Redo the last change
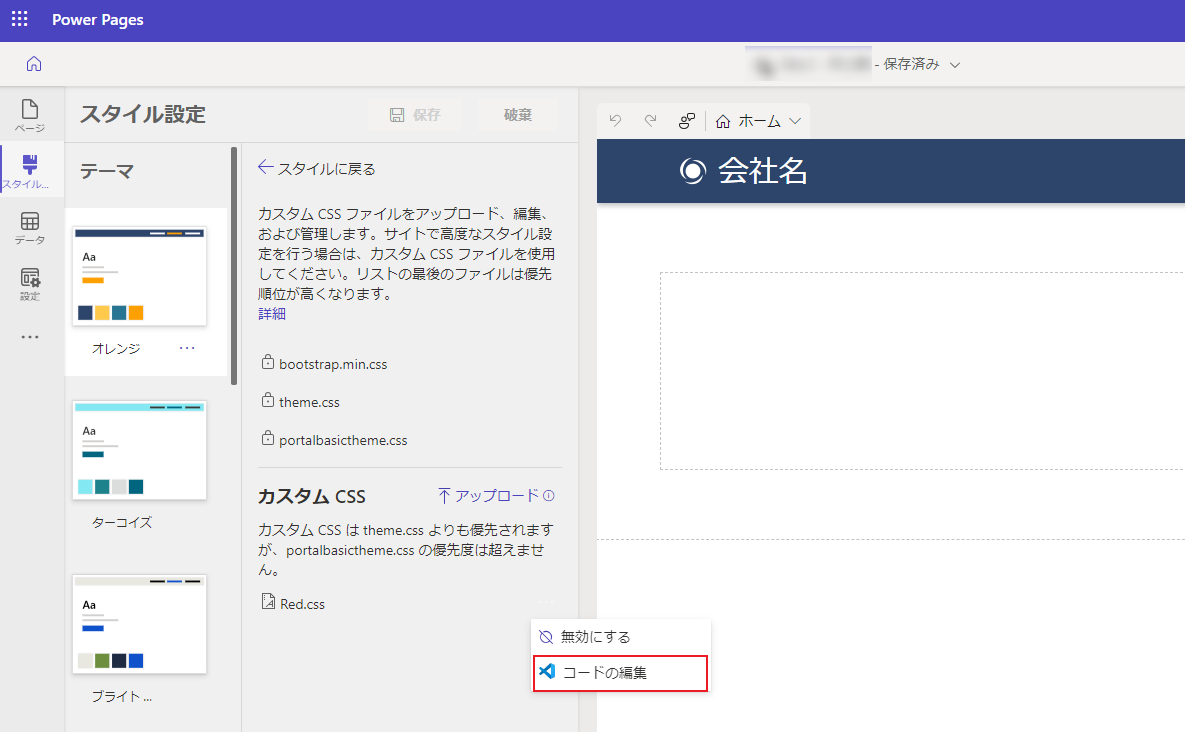 coord(650,121)
